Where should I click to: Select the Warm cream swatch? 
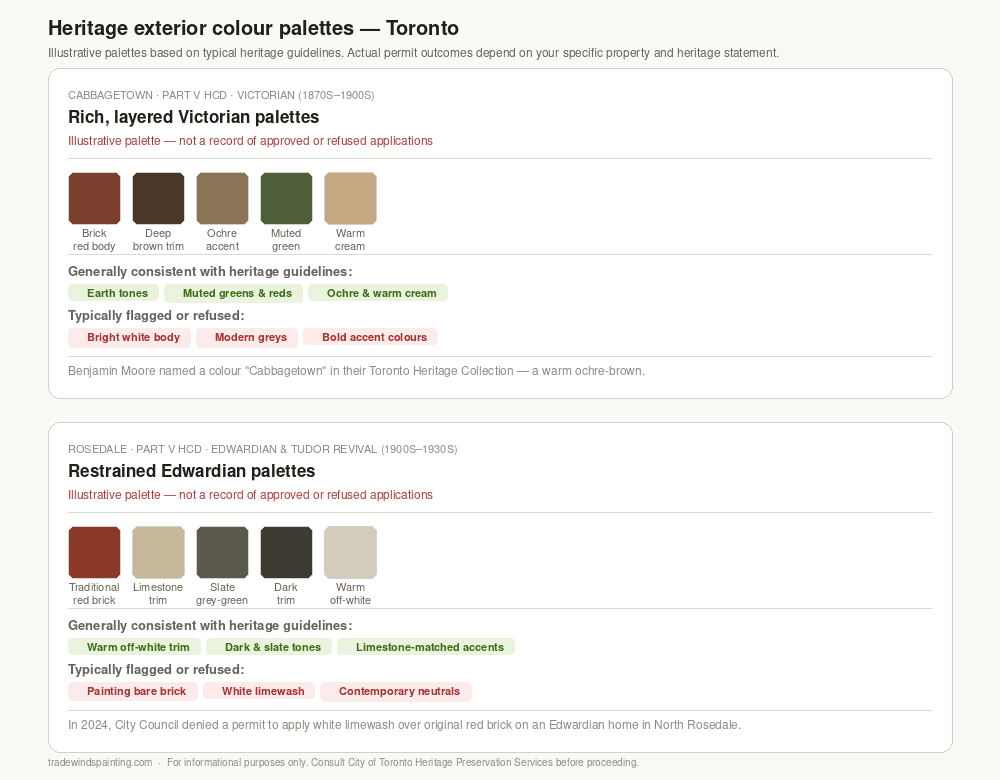[x=350, y=198]
